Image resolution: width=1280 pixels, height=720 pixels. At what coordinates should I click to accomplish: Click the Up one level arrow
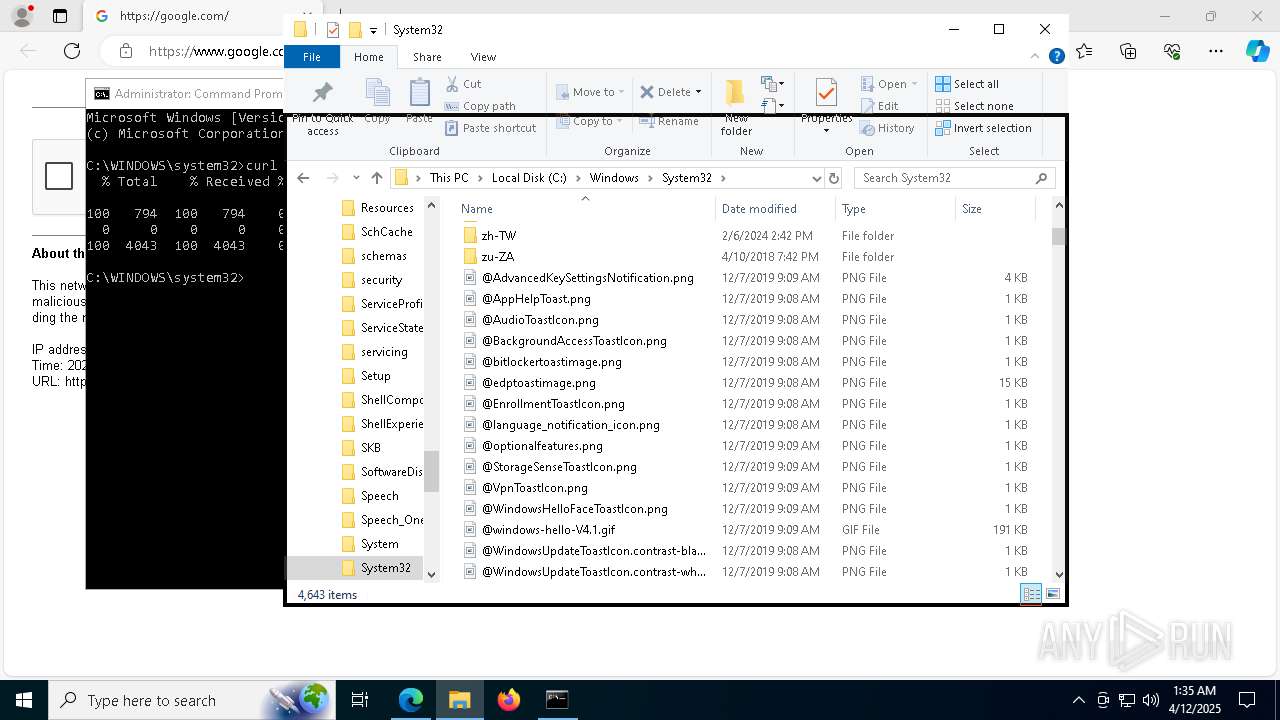(376, 178)
